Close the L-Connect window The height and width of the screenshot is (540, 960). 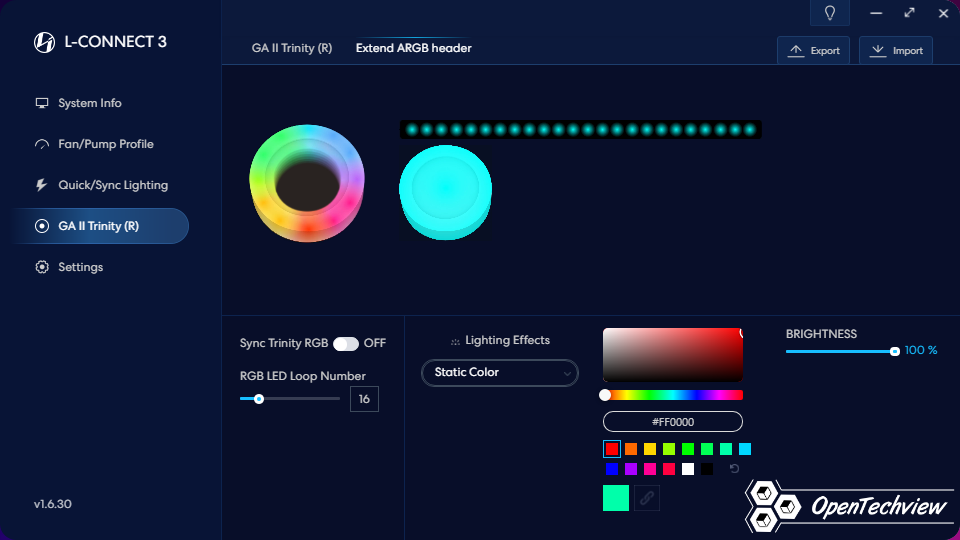pyautogui.click(x=943, y=13)
